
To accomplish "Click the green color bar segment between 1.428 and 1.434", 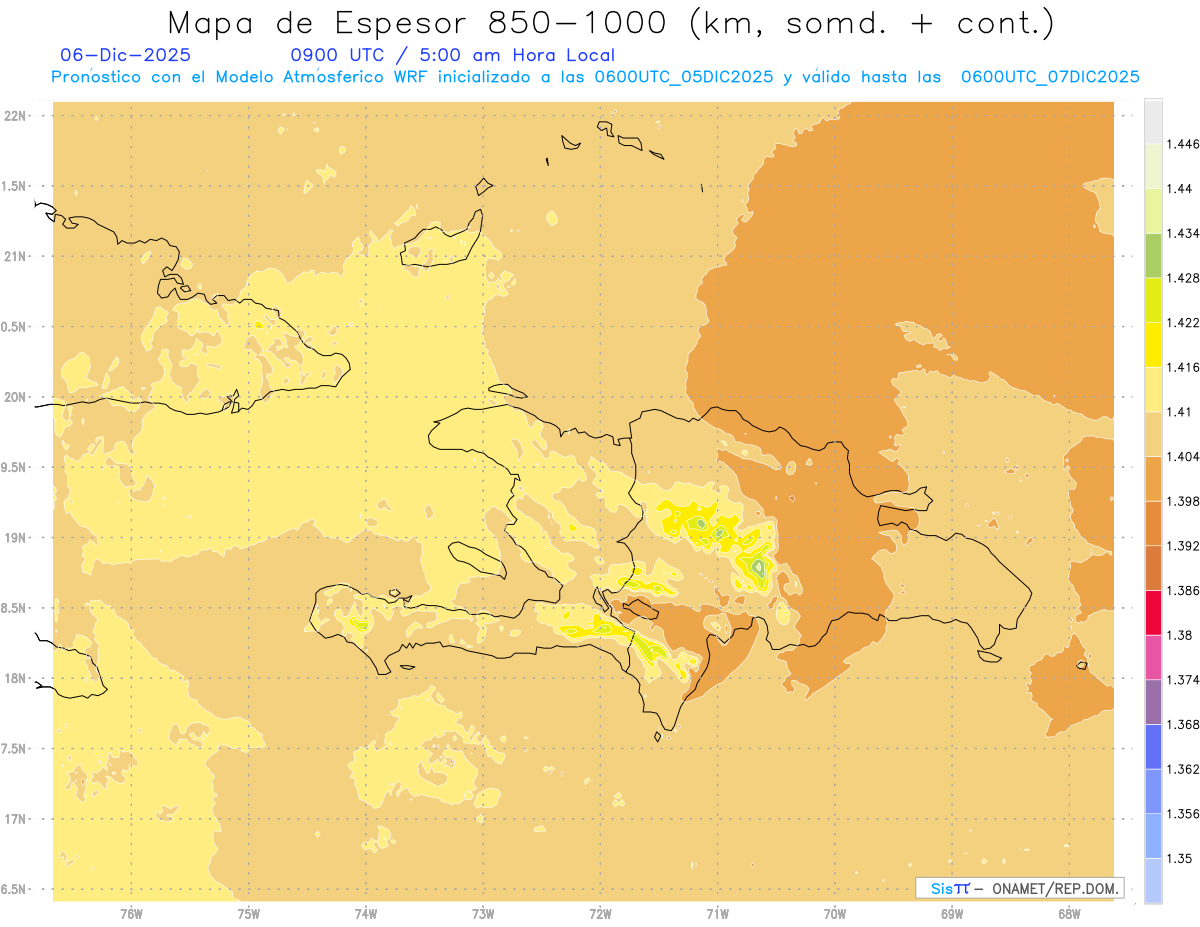I will click(x=1153, y=255).
